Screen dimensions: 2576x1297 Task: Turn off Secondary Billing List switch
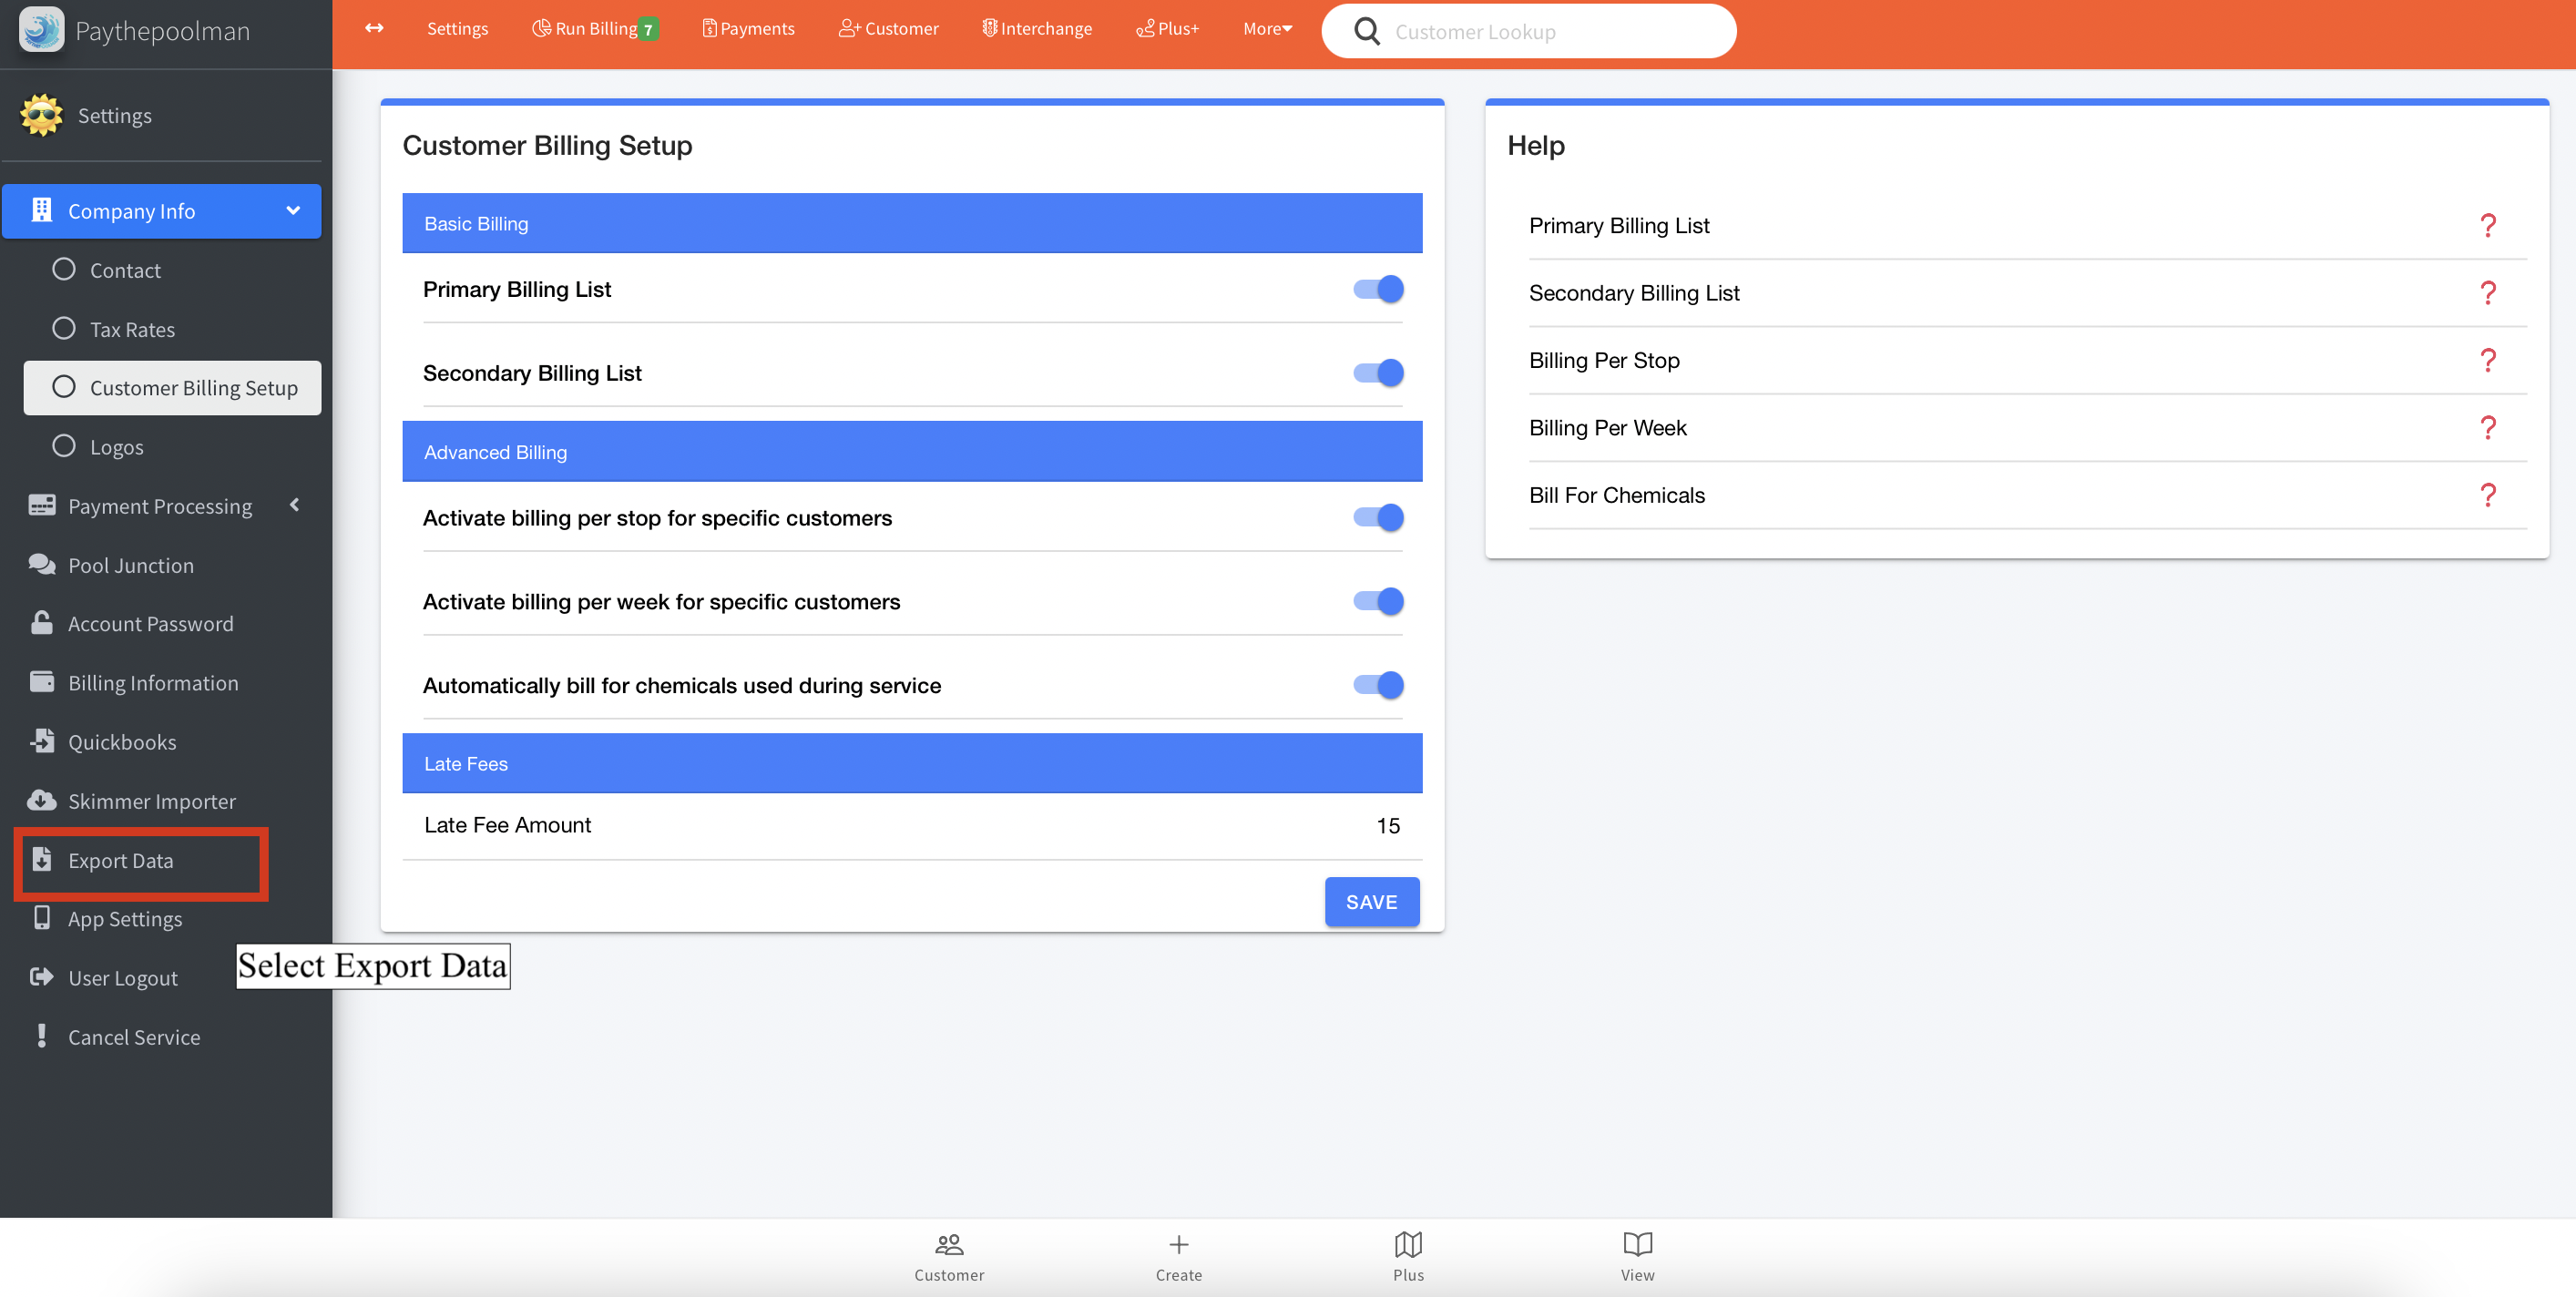[x=1378, y=373]
